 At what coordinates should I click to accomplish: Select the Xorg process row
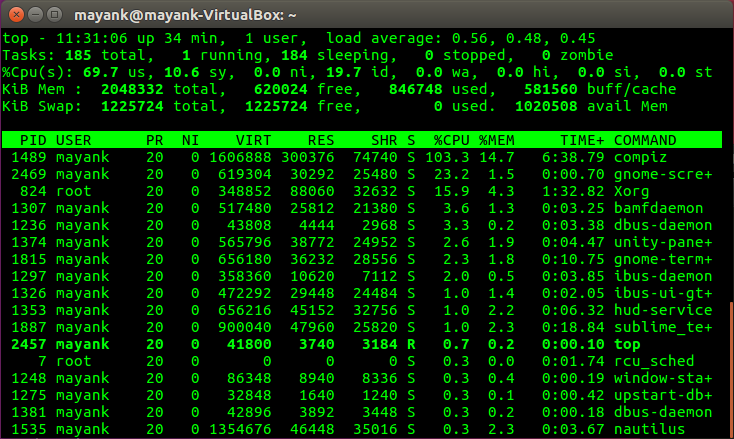361,191
